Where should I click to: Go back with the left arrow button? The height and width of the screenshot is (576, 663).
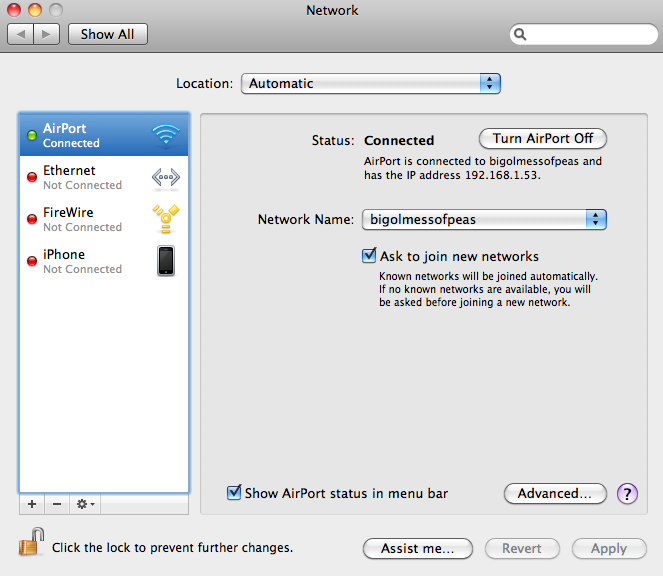click(x=20, y=34)
